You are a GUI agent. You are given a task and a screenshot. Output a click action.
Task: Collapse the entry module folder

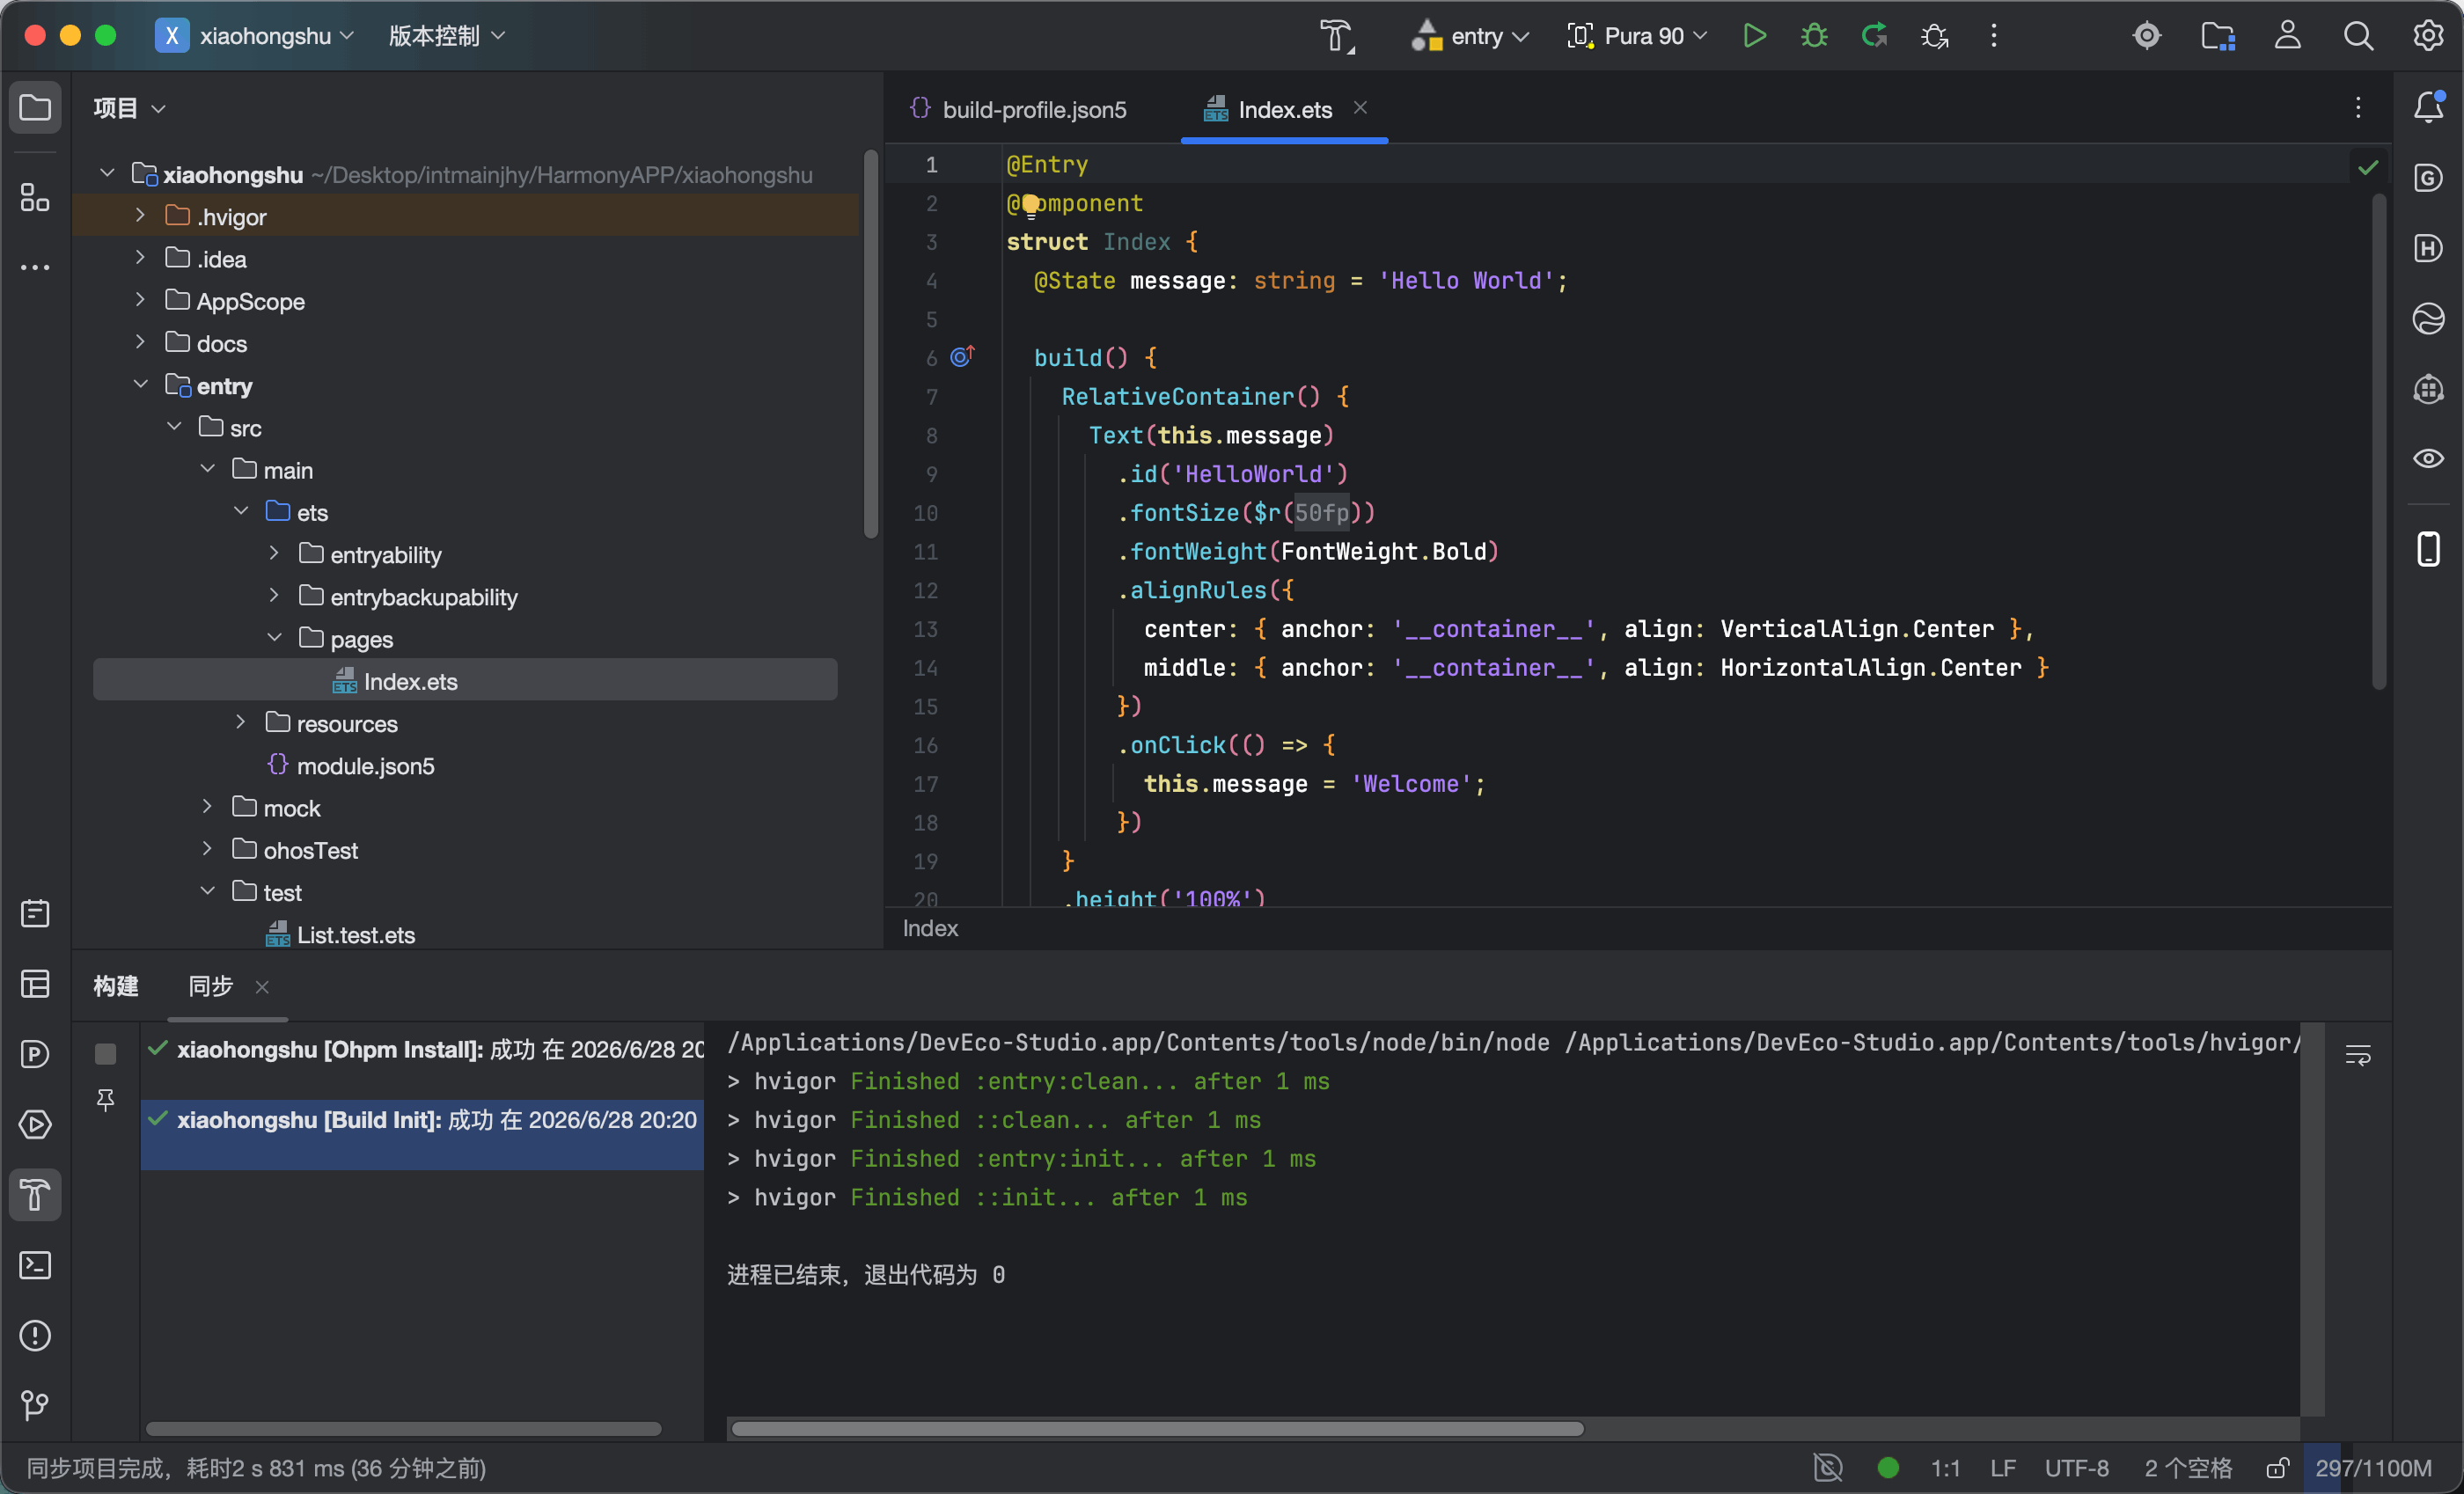click(140, 384)
